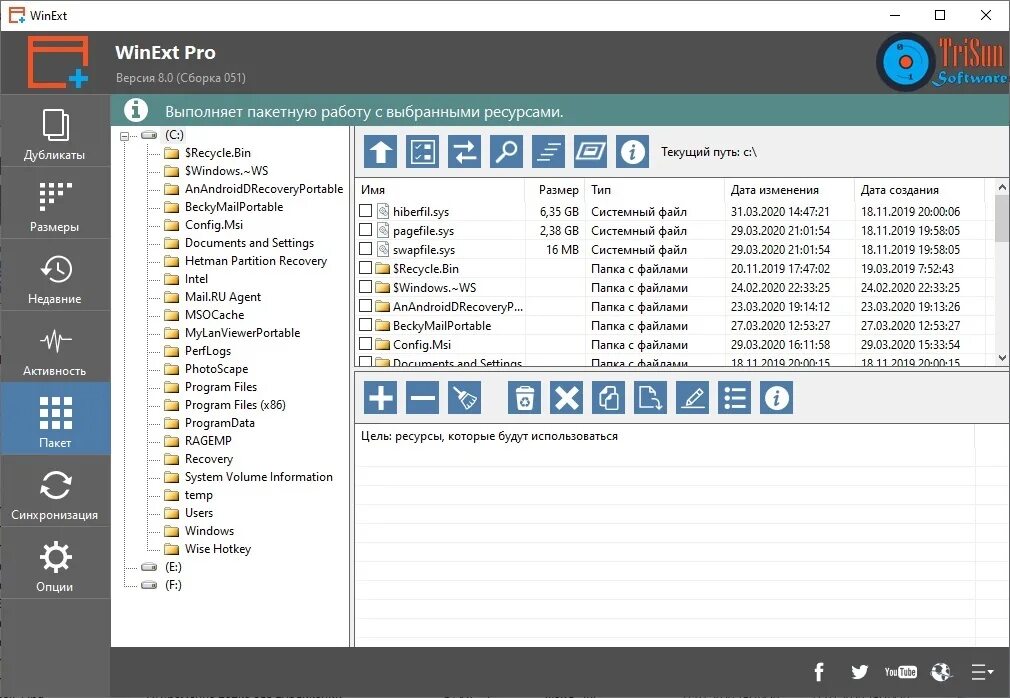
Task: Select the Пакет sidebar tab
Action: pos(55,419)
